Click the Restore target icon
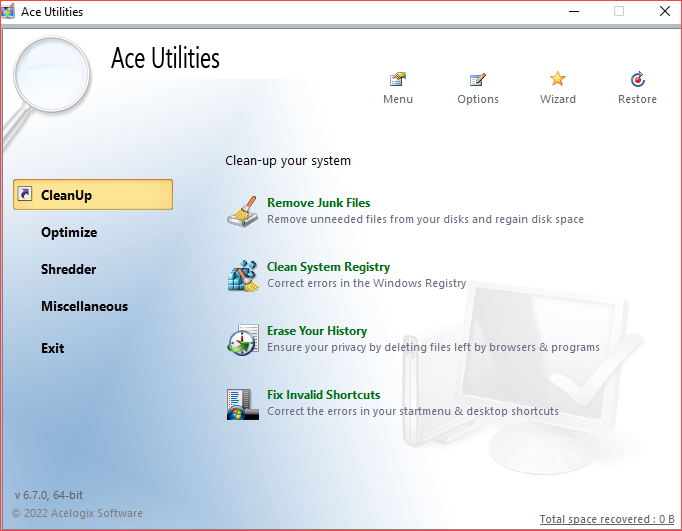Screen dimensions: 682x531 (x=638, y=79)
